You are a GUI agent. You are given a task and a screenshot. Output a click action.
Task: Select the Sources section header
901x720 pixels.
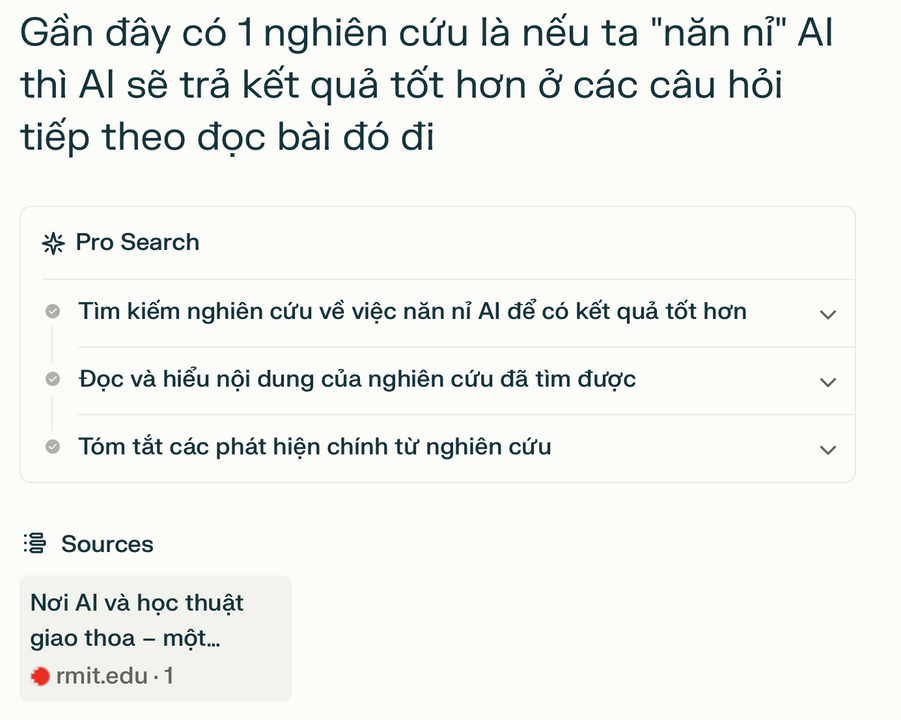point(107,544)
